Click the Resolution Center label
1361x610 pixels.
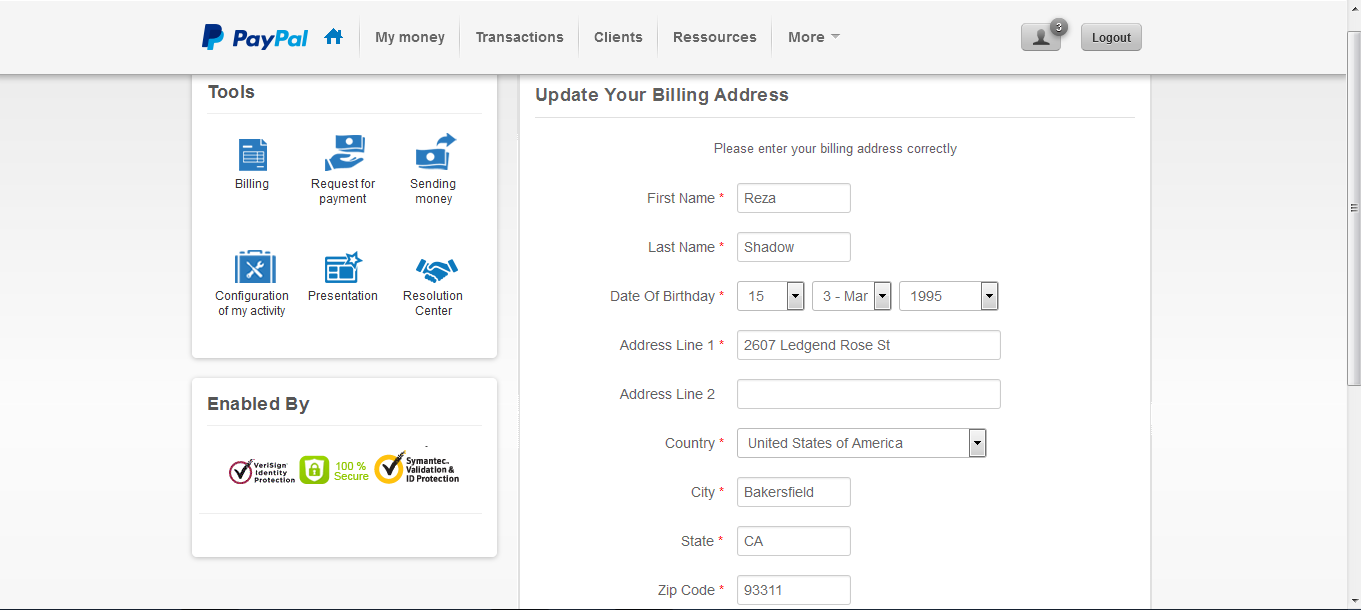pyautogui.click(x=433, y=303)
